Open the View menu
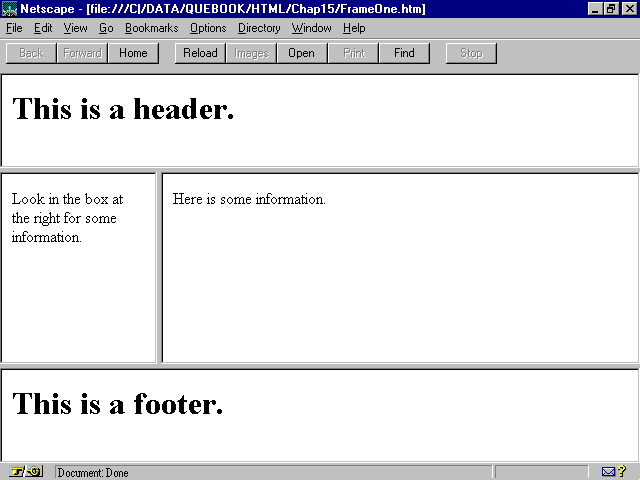This screenshot has height=480, width=640. pos(75,28)
